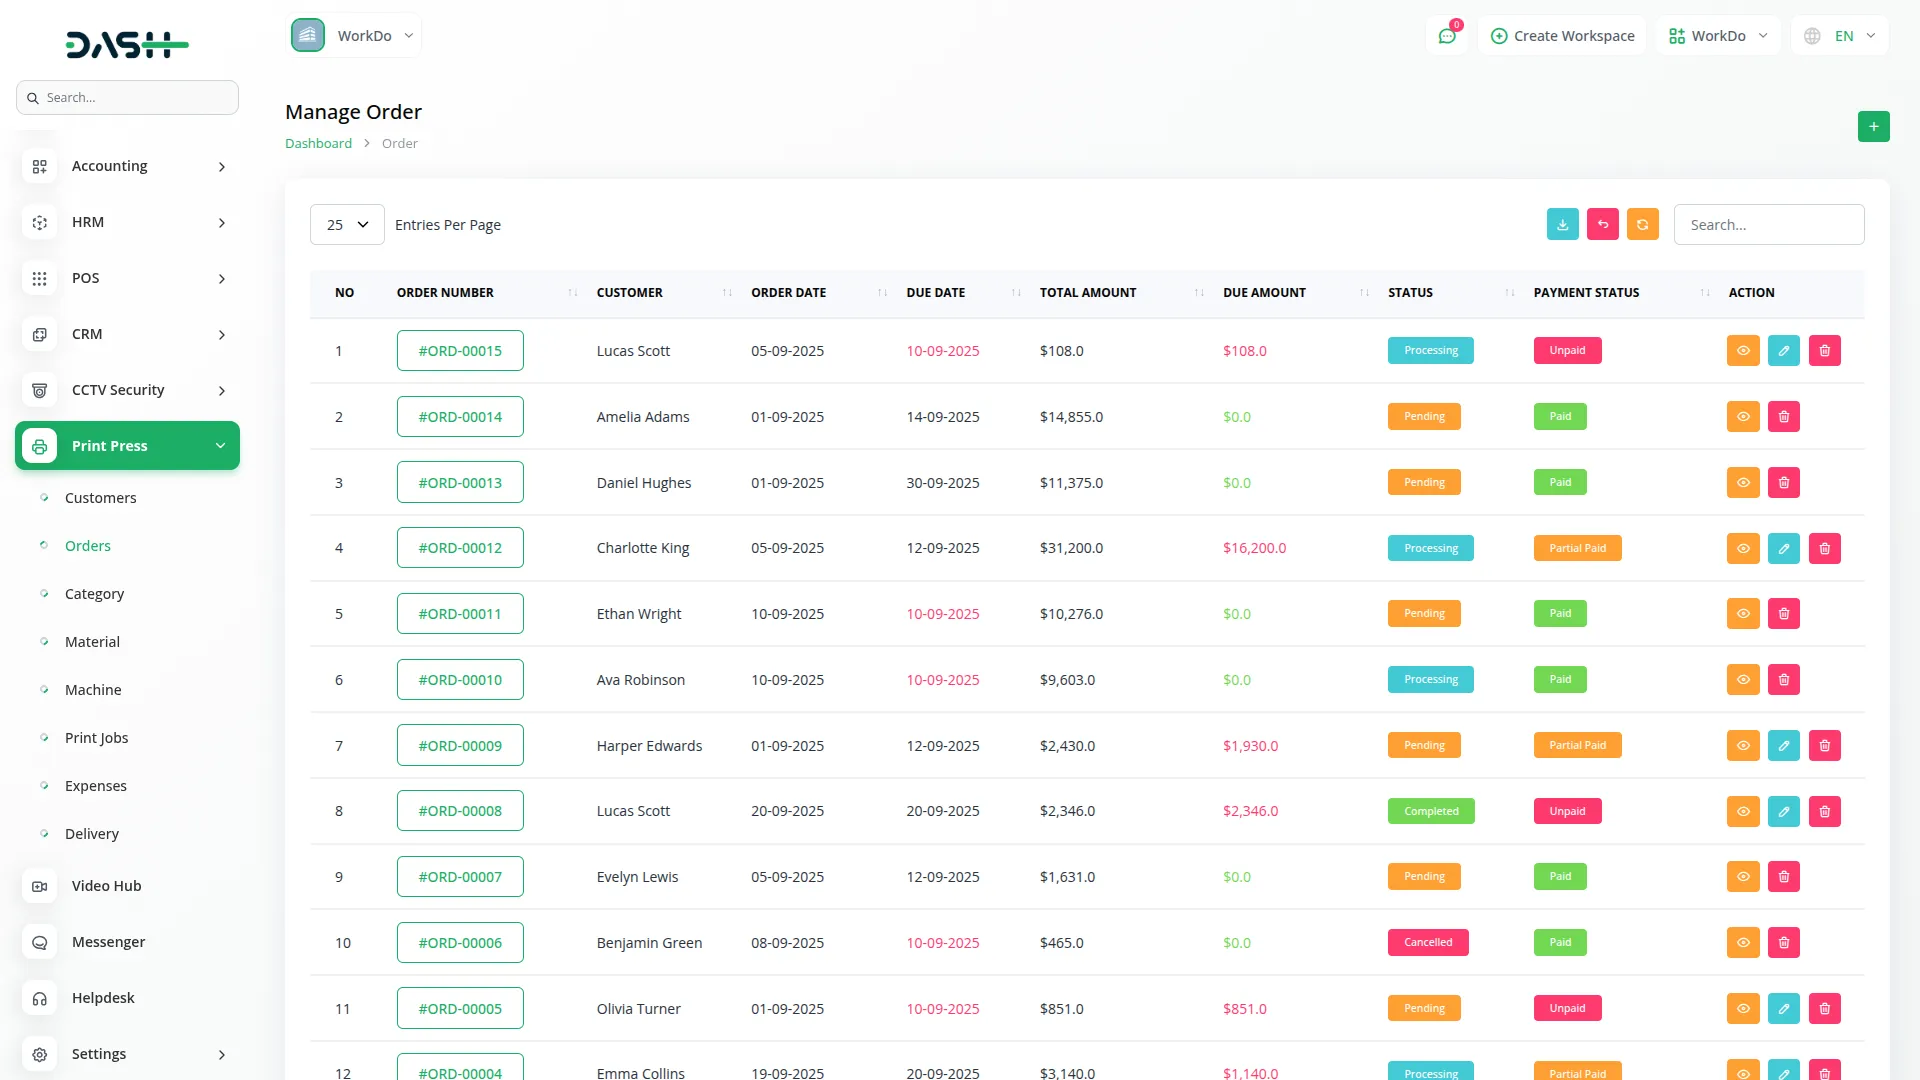Screen dimensions: 1920x1080
Task: Open order link #ORD-00012
Action: point(460,548)
